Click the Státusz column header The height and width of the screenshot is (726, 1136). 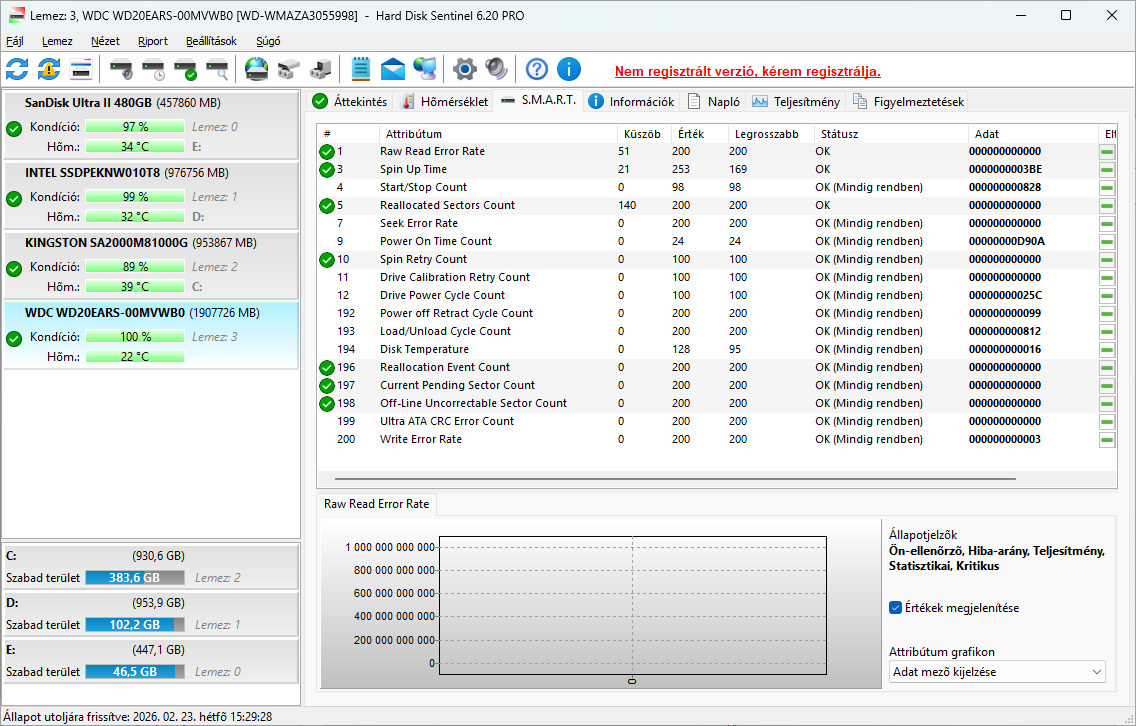tap(890, 134)
